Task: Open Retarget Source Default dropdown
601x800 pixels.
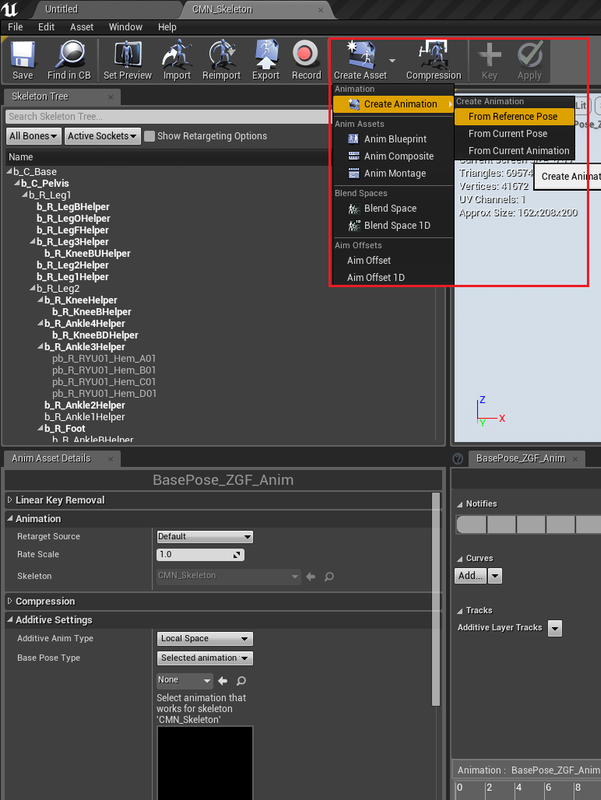Action: 205,537
